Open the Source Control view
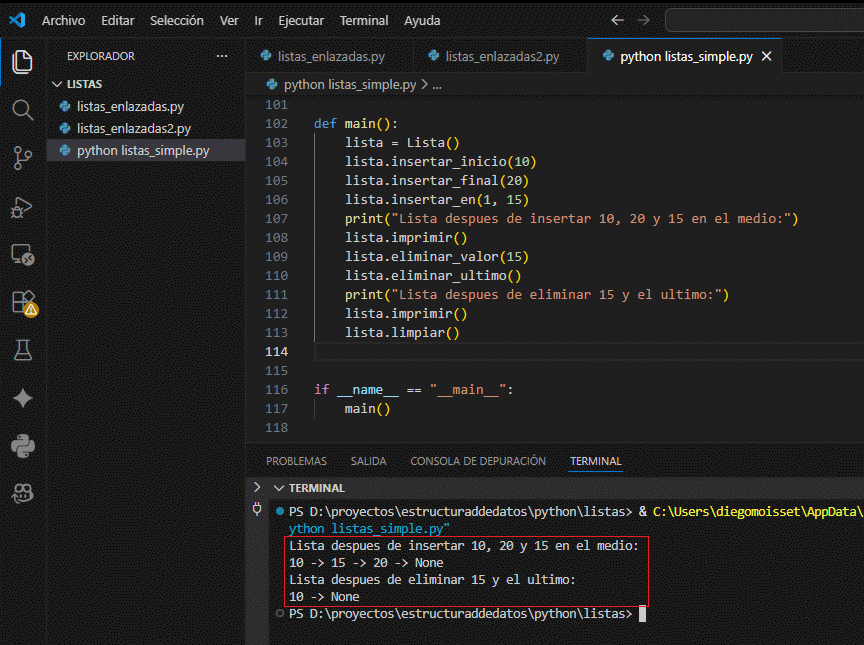Screen dimensions: 864x645 click(x=22, y=158)
